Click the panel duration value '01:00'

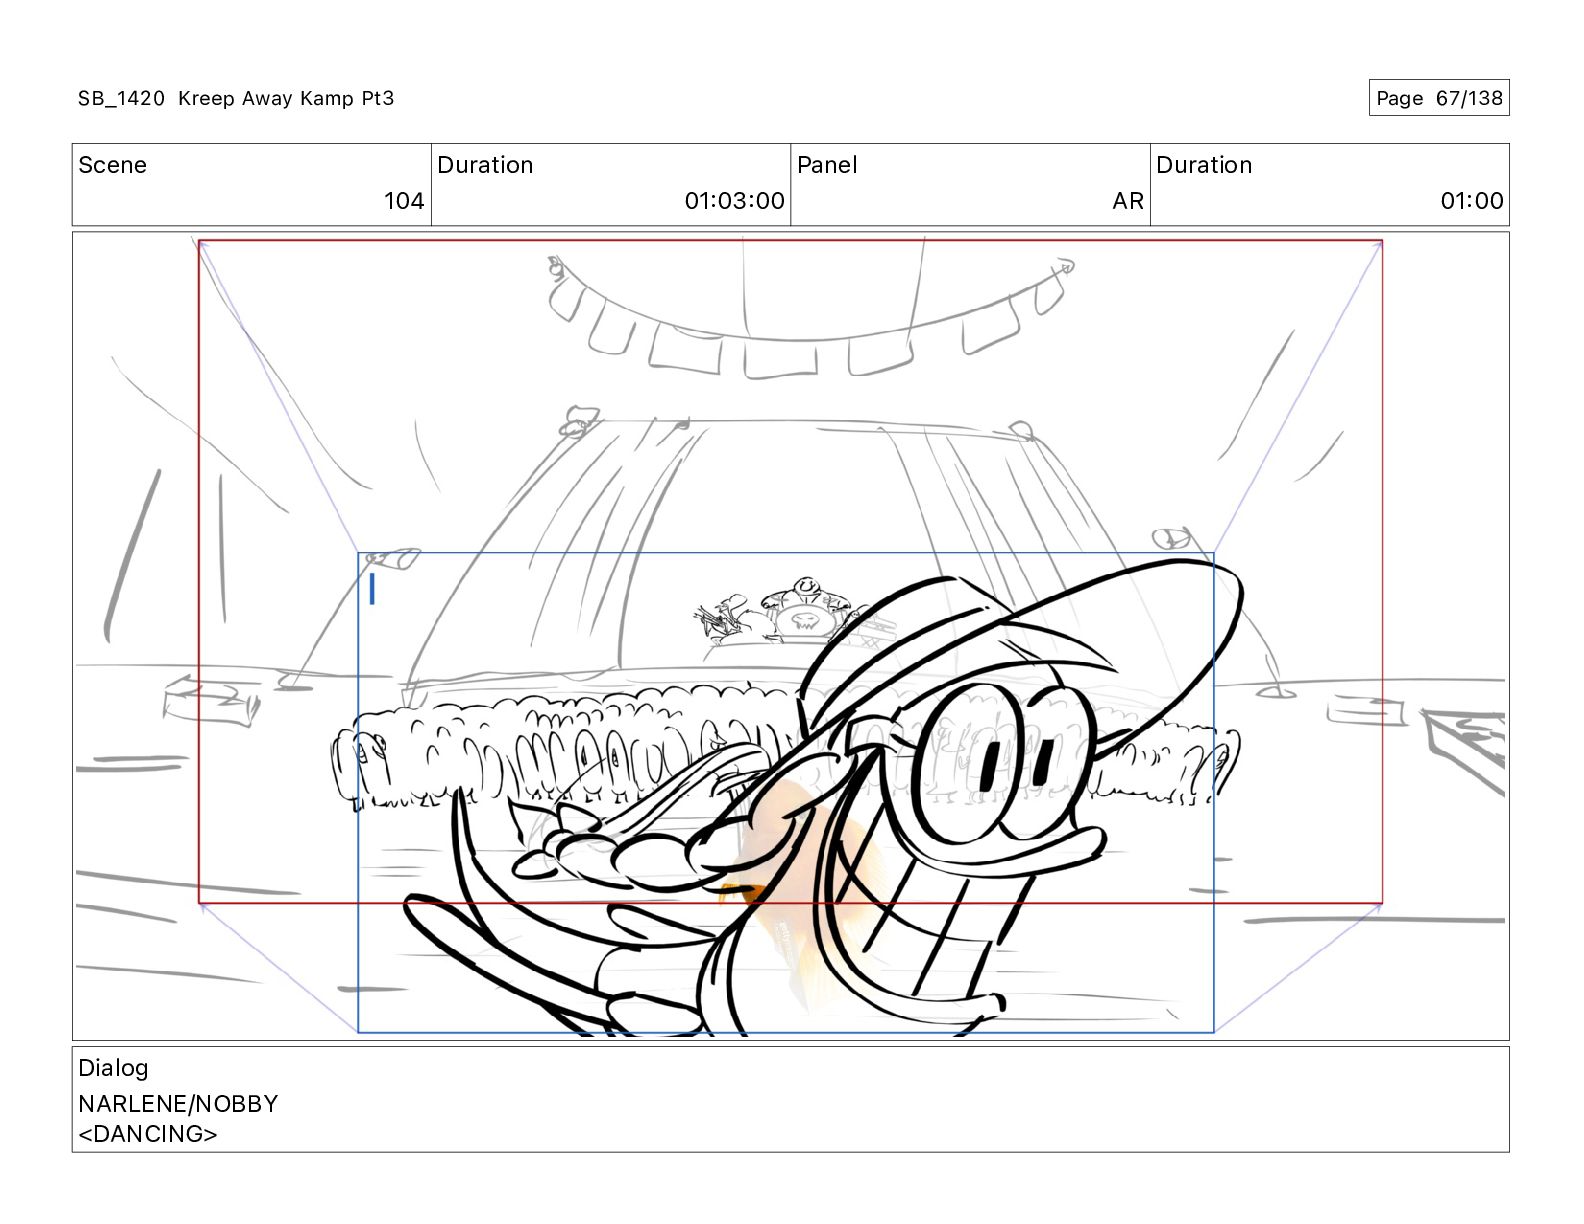pyautogui.click(x=1471, y=201)
